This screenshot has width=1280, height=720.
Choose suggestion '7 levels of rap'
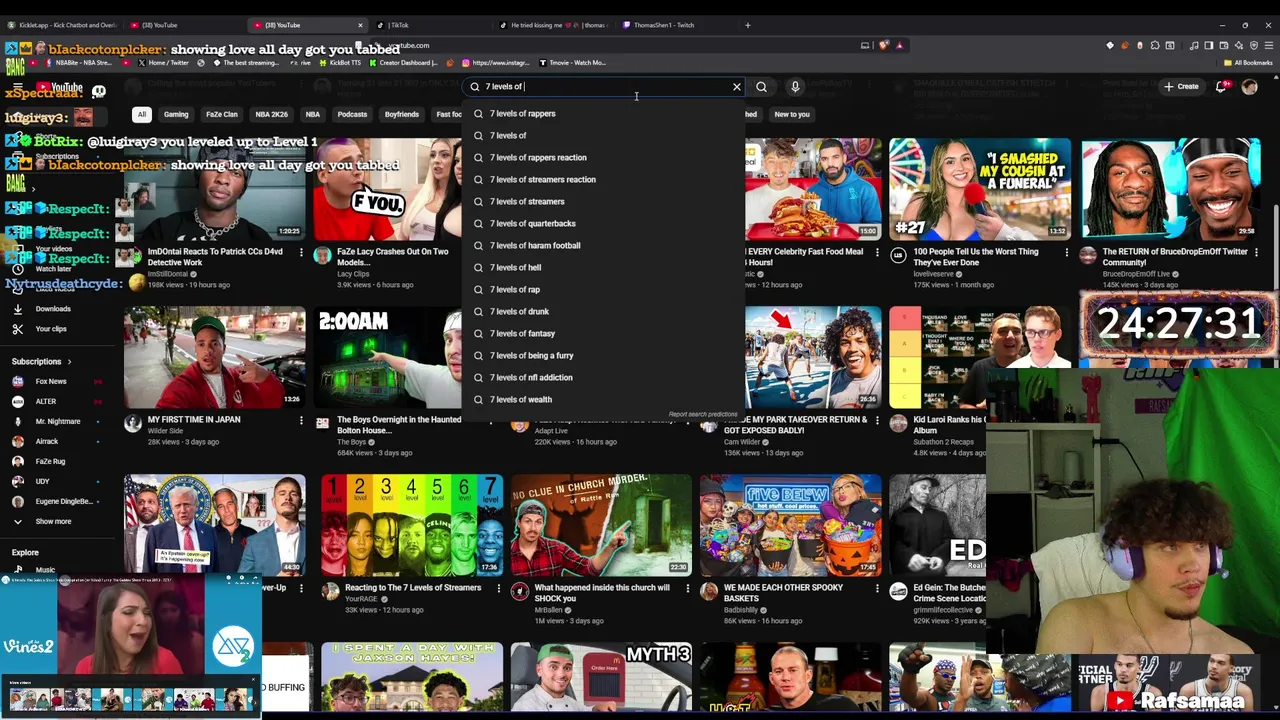(x=604, y=290)
